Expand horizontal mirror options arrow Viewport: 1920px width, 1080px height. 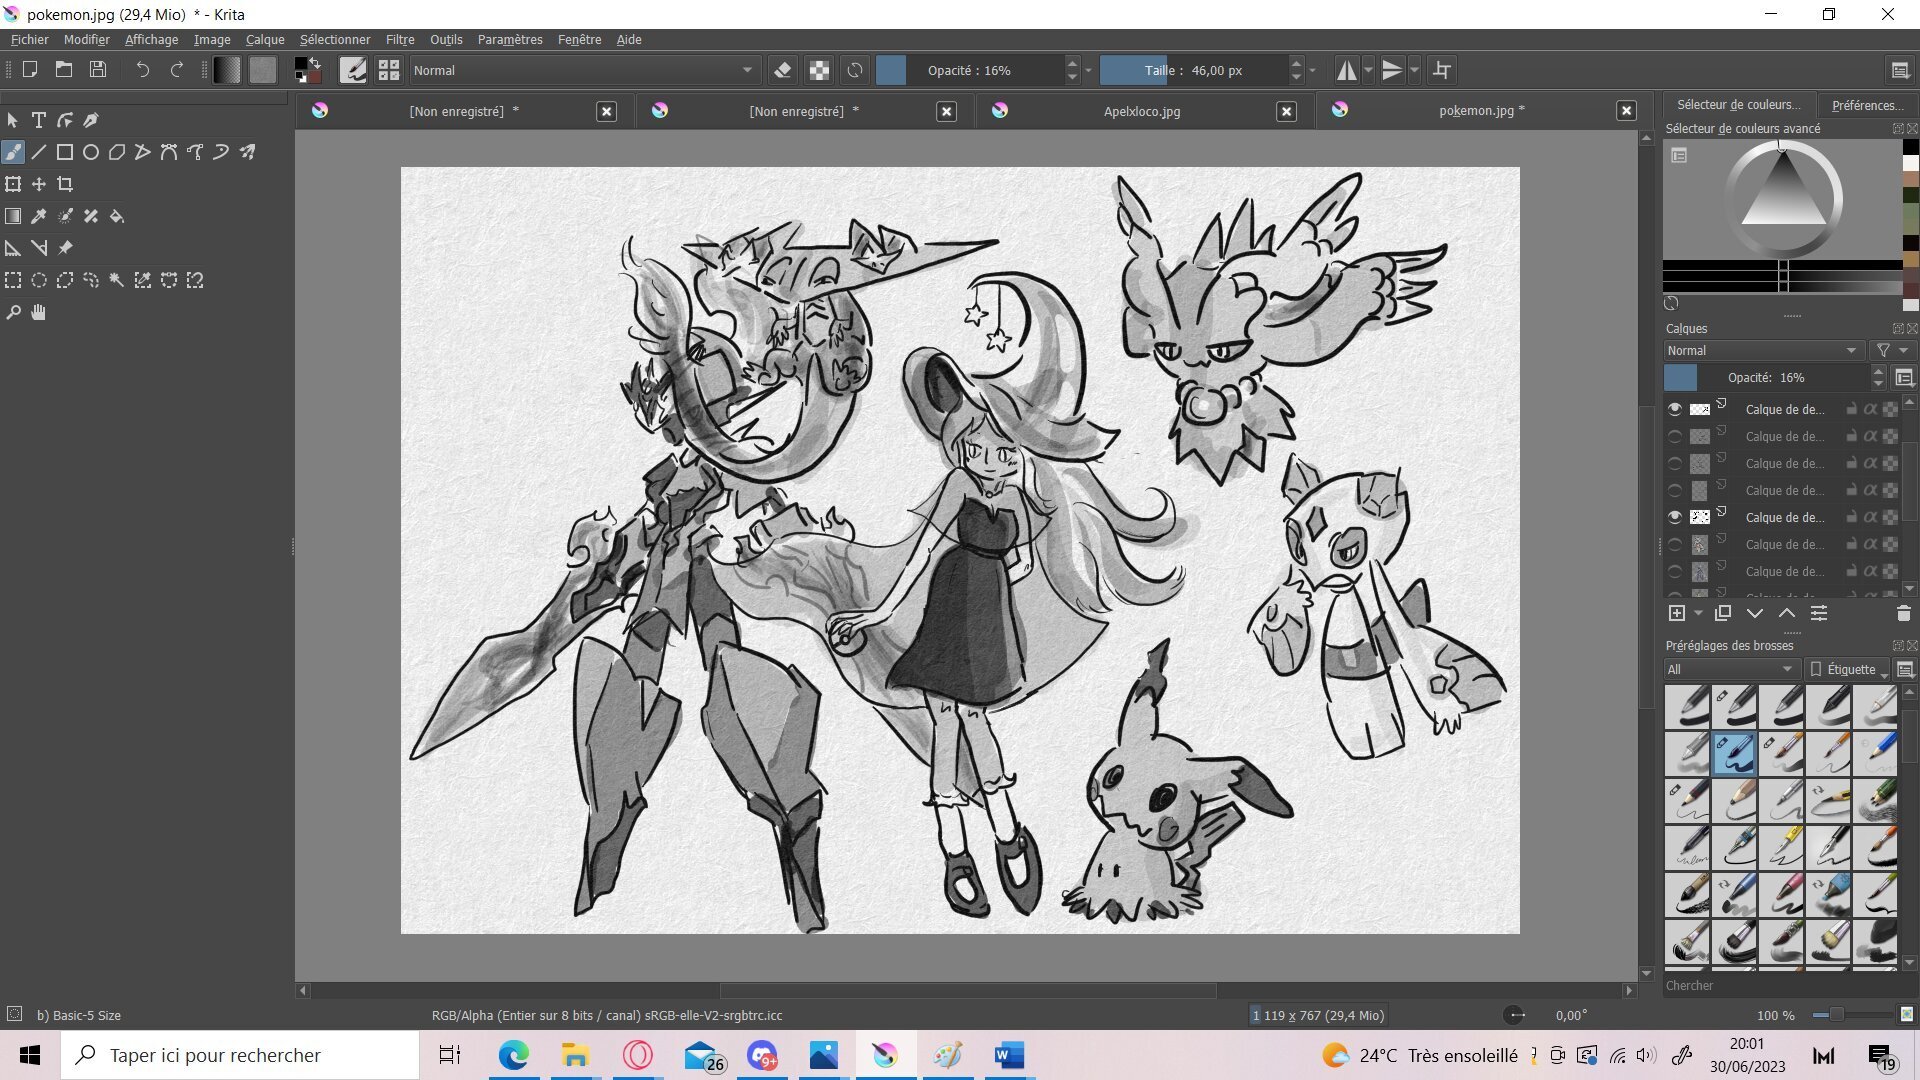click(x=1368, y=70)
